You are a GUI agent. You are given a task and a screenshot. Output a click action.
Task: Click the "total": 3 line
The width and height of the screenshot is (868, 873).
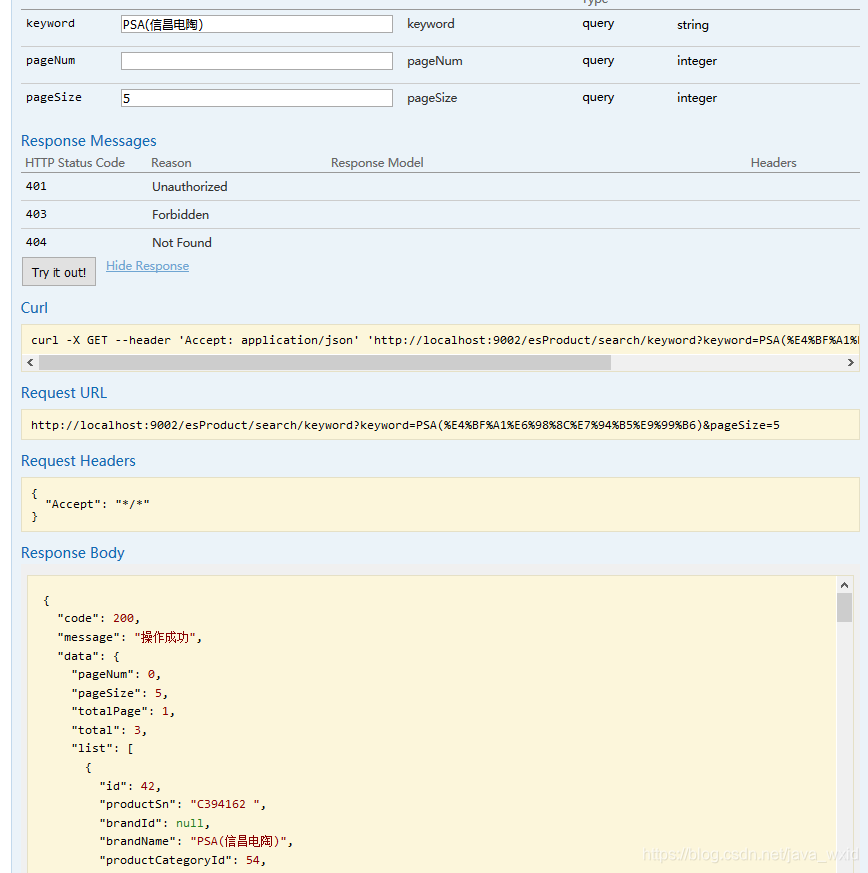click(x=109, y=730)
